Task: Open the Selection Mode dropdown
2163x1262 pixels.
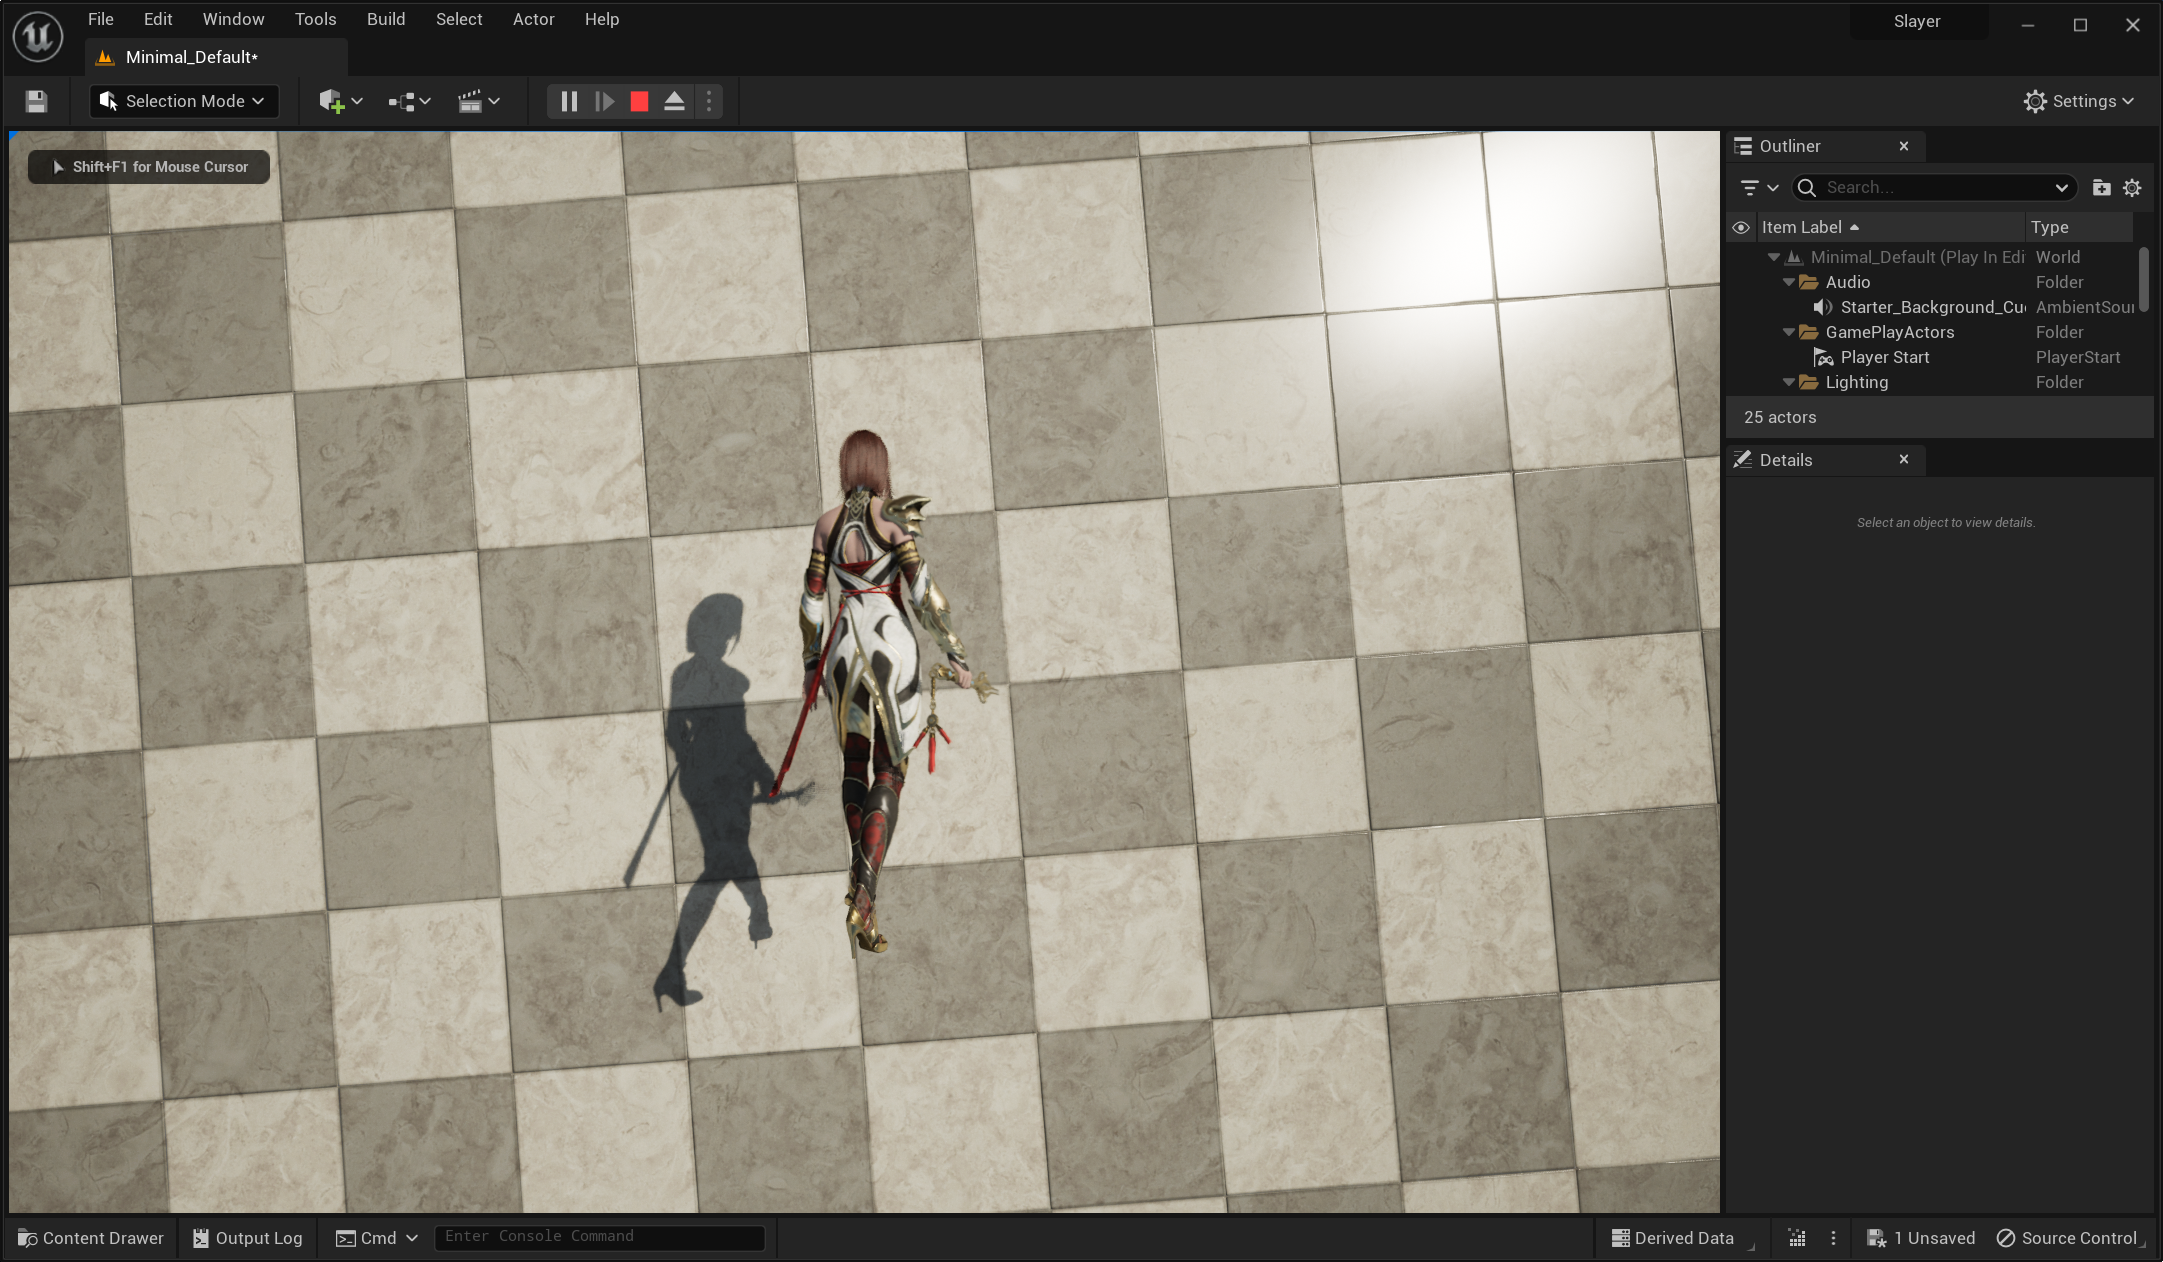Action: pos(183,101)
